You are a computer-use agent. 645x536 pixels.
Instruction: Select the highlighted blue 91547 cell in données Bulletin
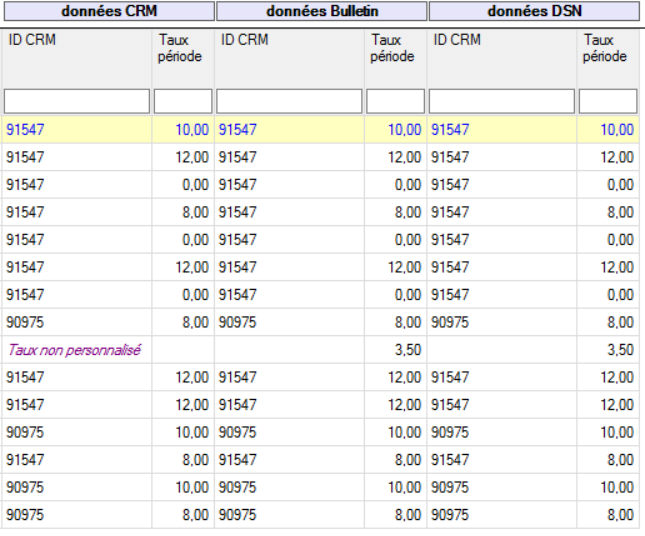289,130
